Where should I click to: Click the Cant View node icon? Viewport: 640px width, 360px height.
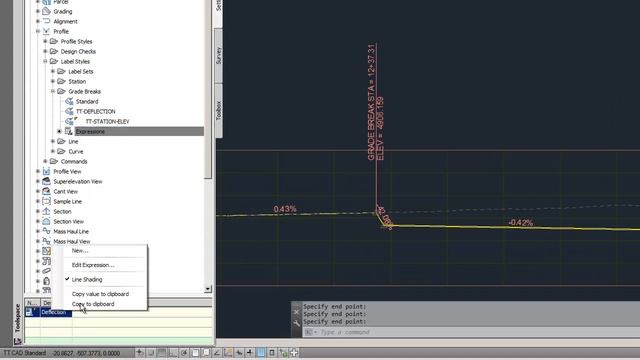coord(46,191)
